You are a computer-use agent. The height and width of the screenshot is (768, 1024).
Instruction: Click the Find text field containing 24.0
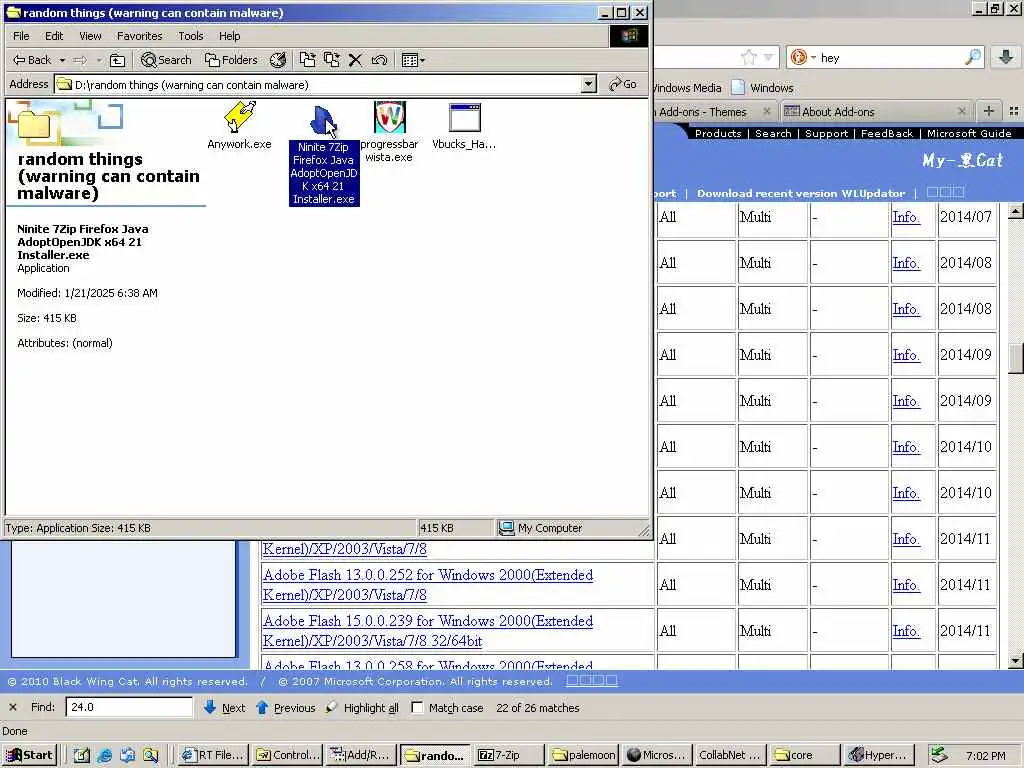coord(129,707)
